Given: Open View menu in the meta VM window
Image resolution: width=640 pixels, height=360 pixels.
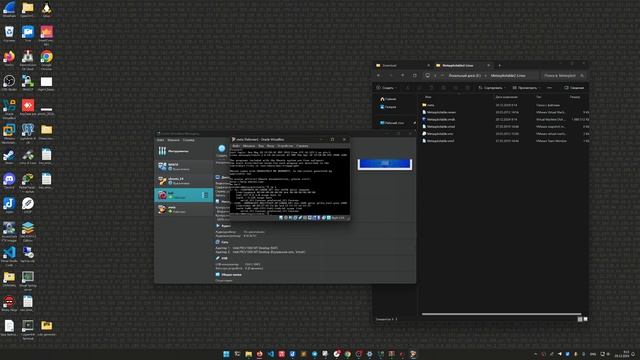Looking at the screenshot, I should click(261, 146).
